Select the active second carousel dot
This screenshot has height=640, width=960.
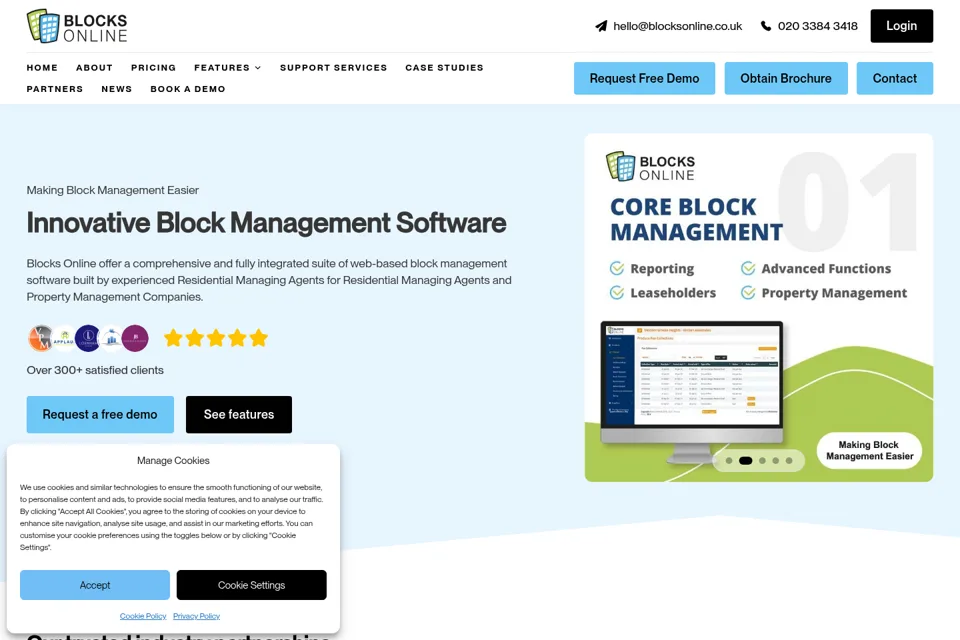[x=746, y=461]
